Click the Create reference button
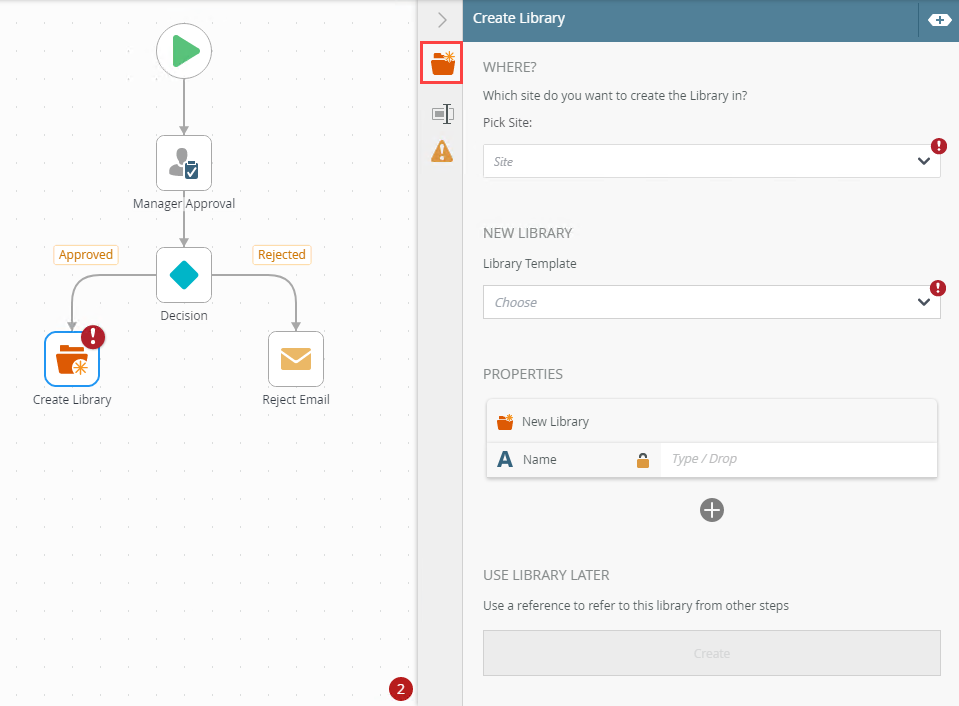The image size is (959, 706). click(x=712, y=654)
